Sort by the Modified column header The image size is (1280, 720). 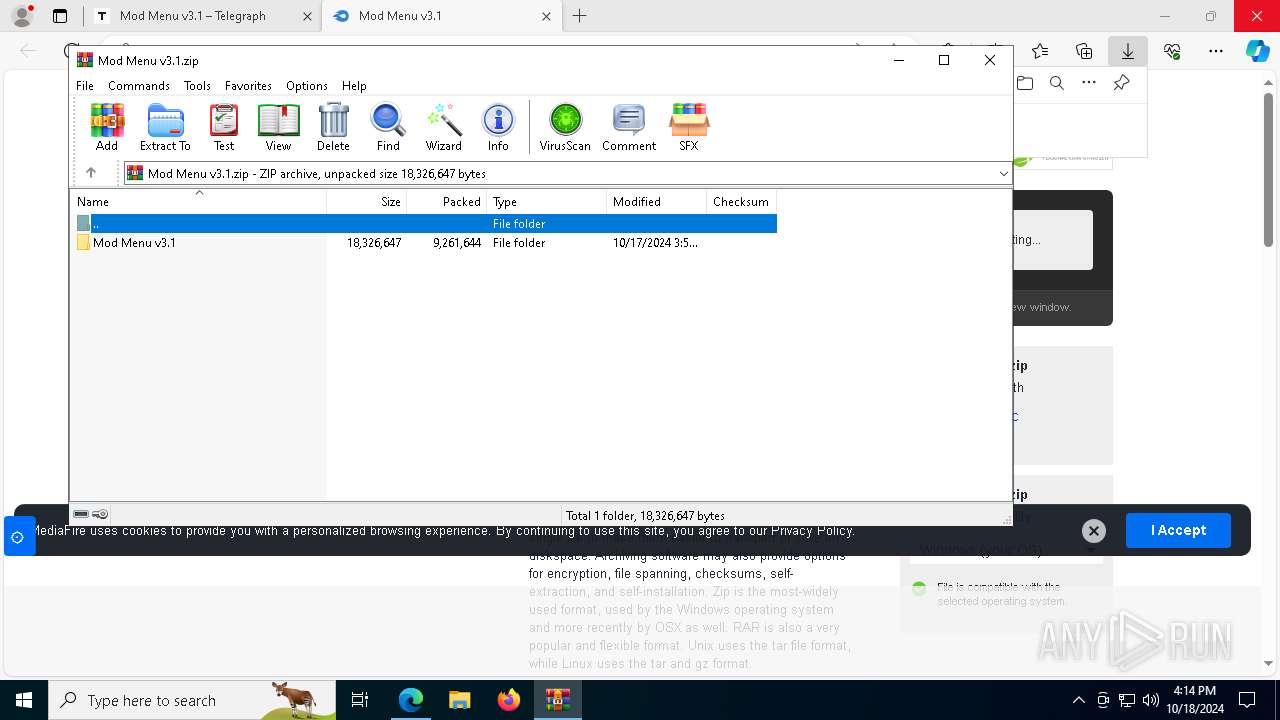click(656, 202)
